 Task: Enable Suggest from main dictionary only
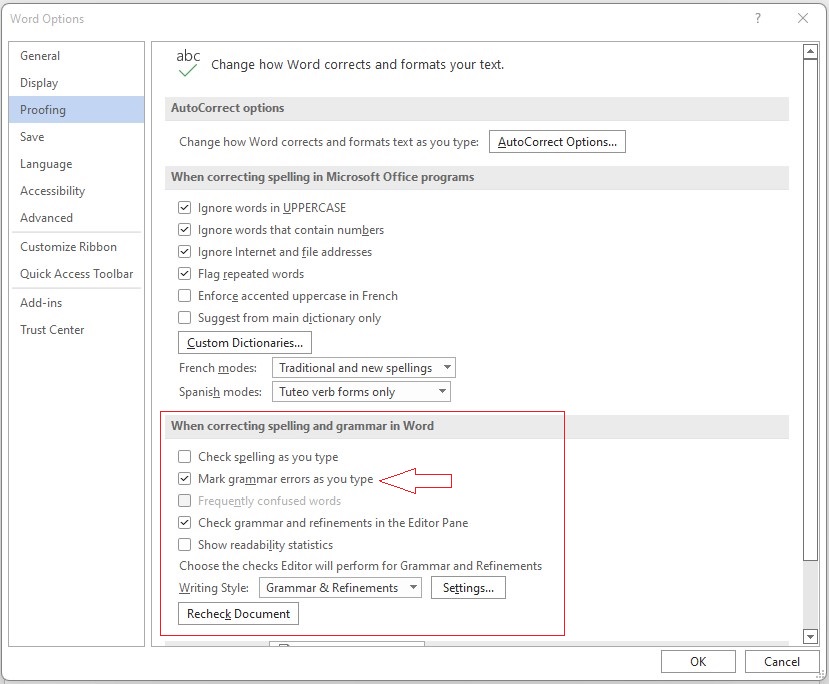click(184, 318)
